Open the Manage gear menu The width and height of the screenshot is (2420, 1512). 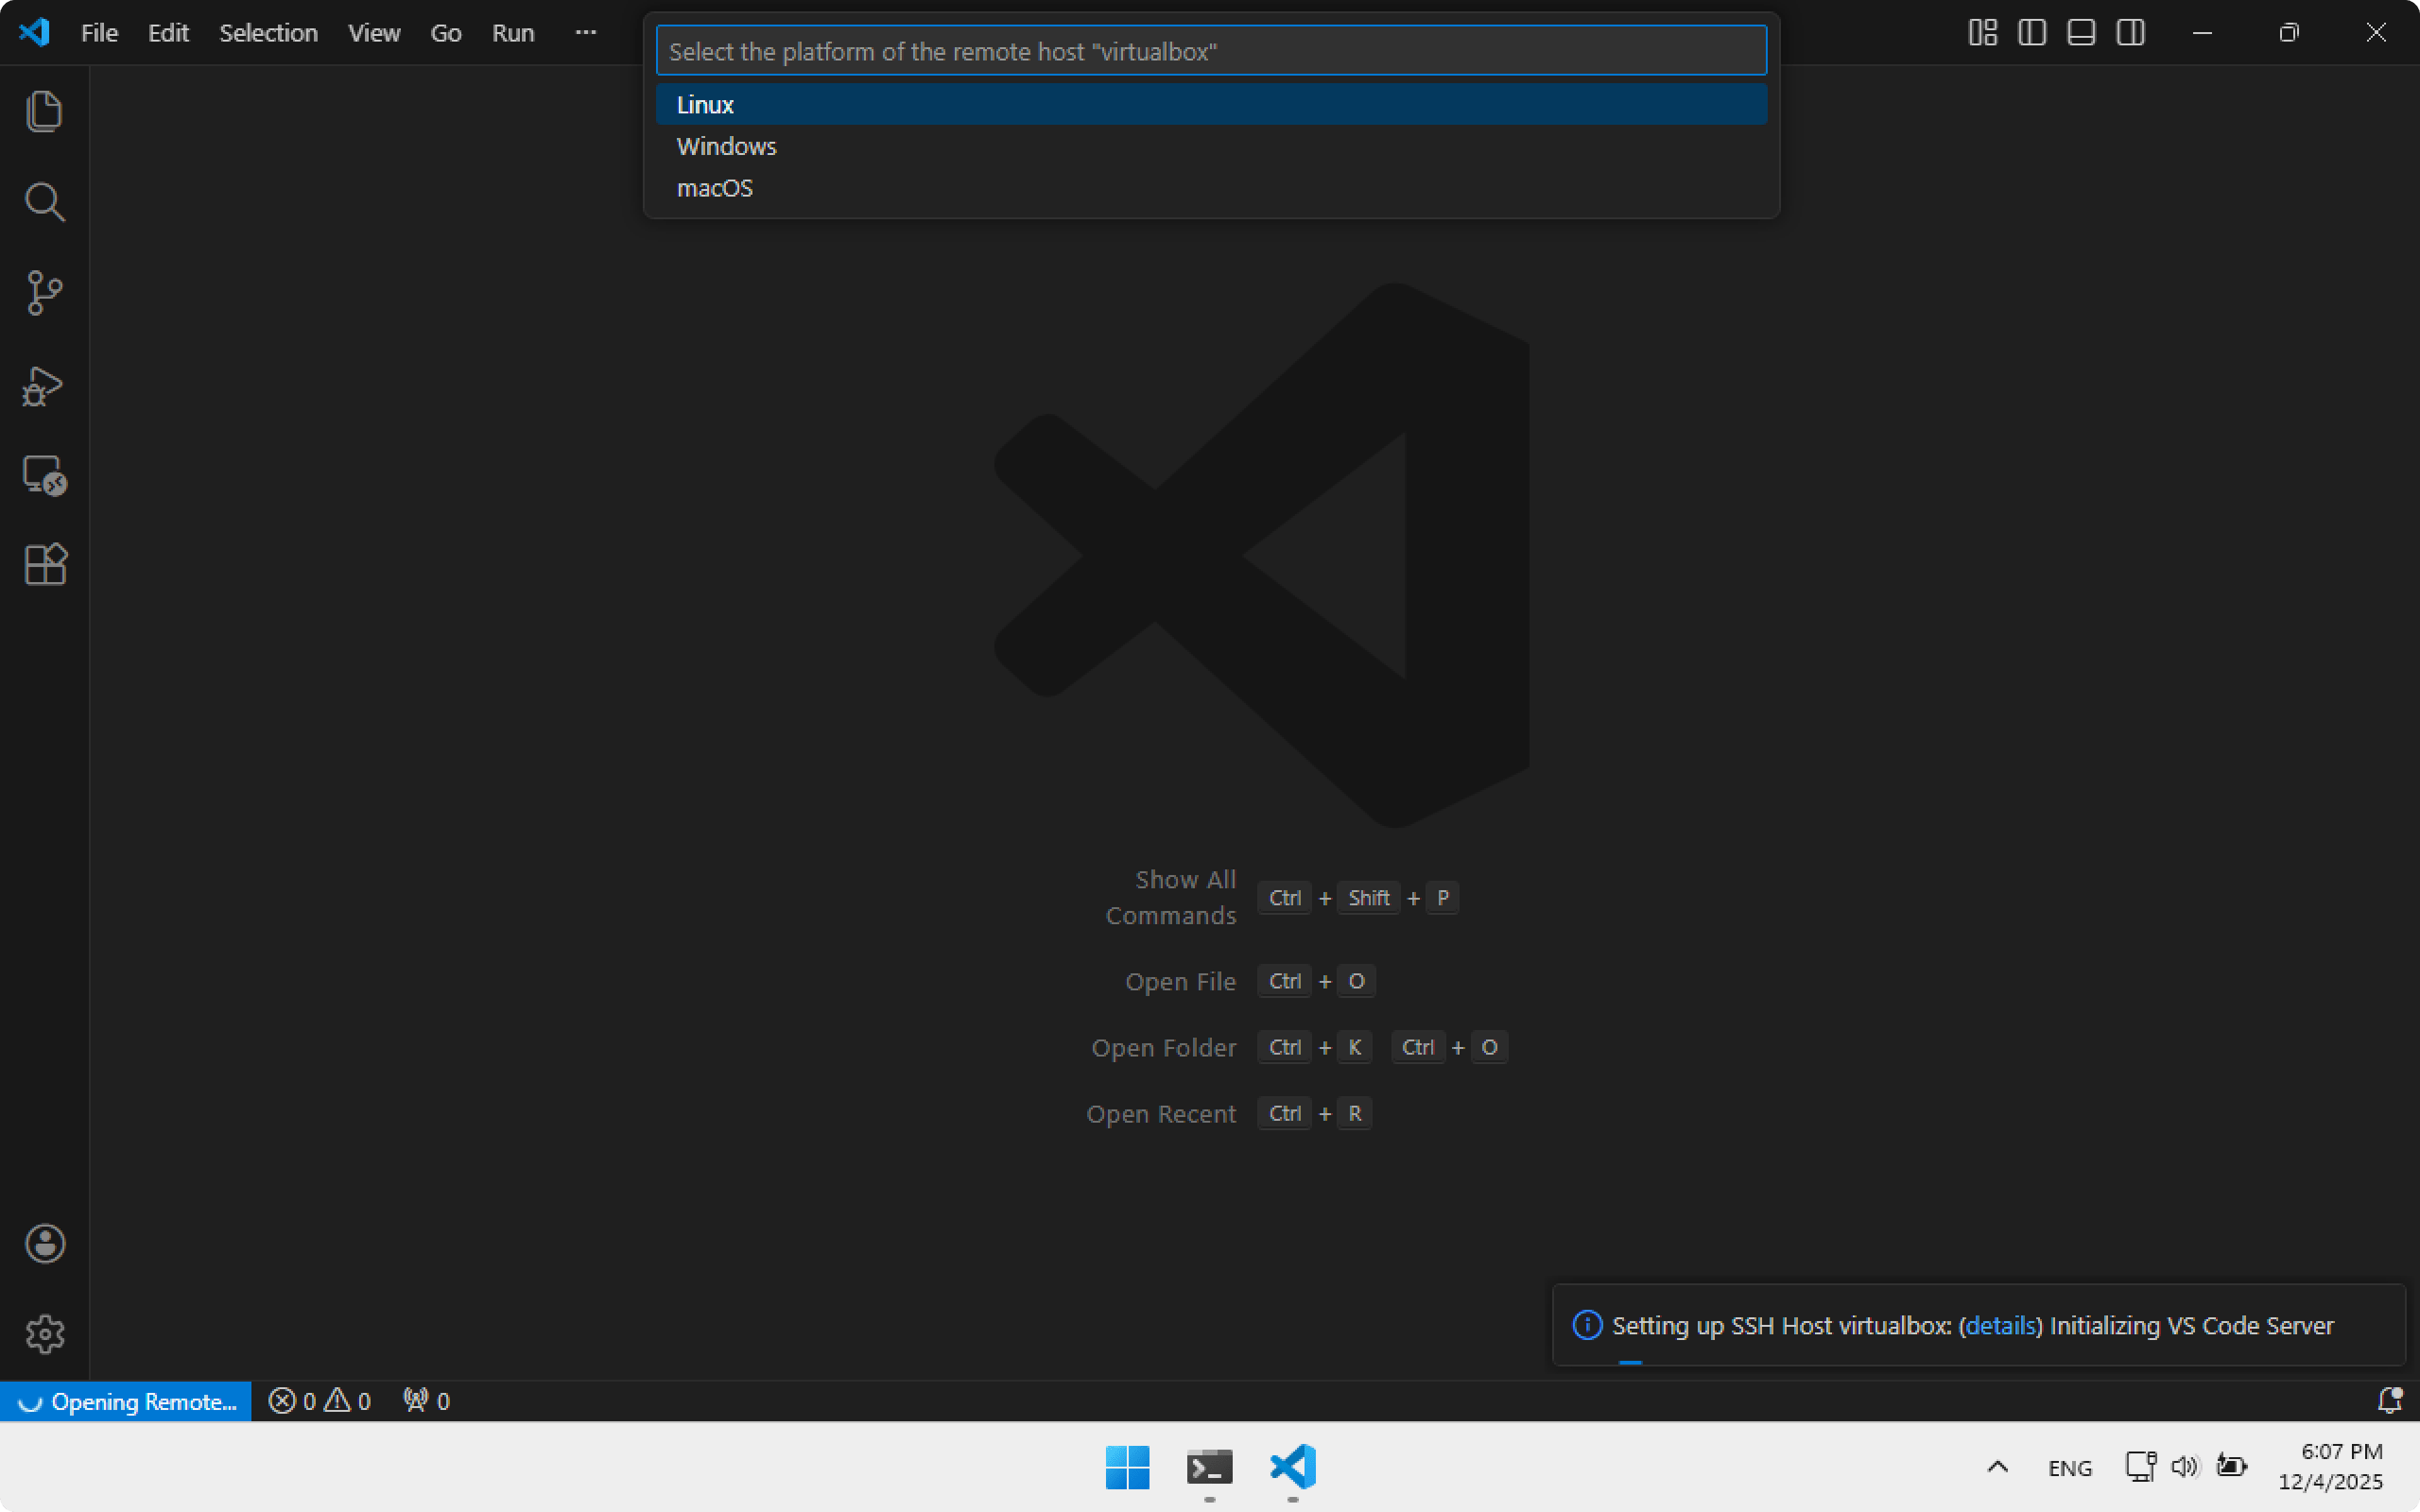click(x=44, y=1334)
